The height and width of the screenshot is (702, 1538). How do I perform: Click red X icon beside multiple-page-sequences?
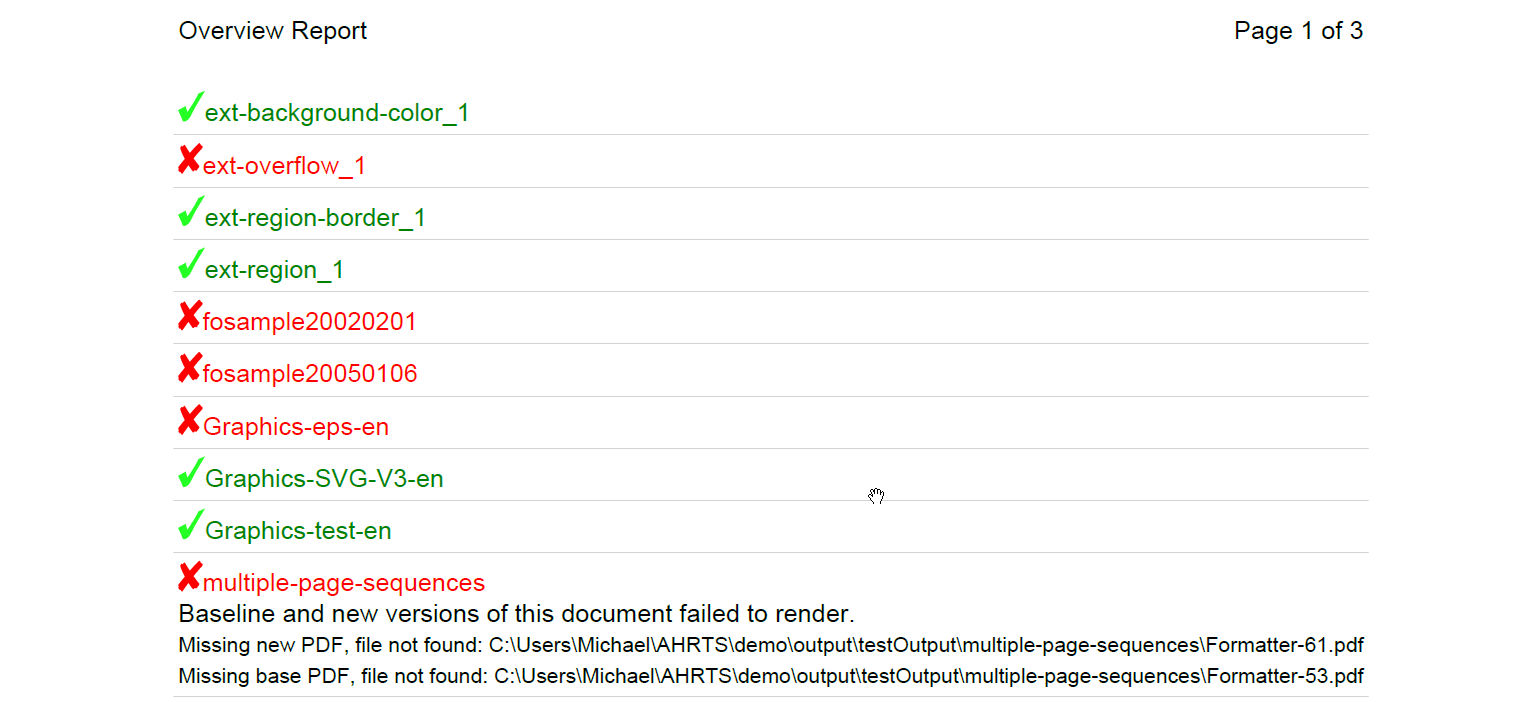point(189,578)
